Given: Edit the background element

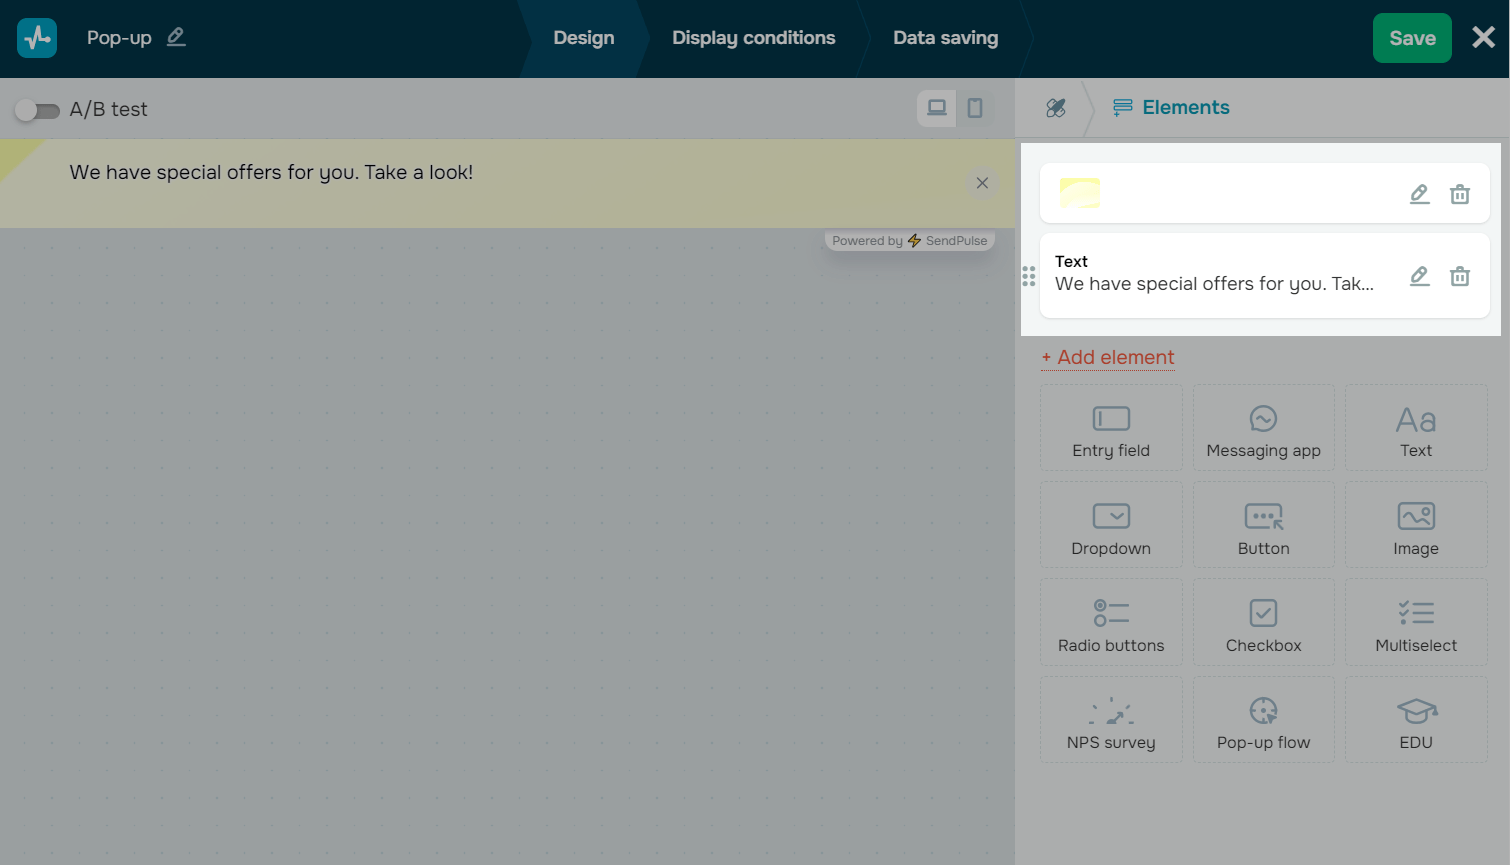Looking at the screenshot, I should point(1419,194).
